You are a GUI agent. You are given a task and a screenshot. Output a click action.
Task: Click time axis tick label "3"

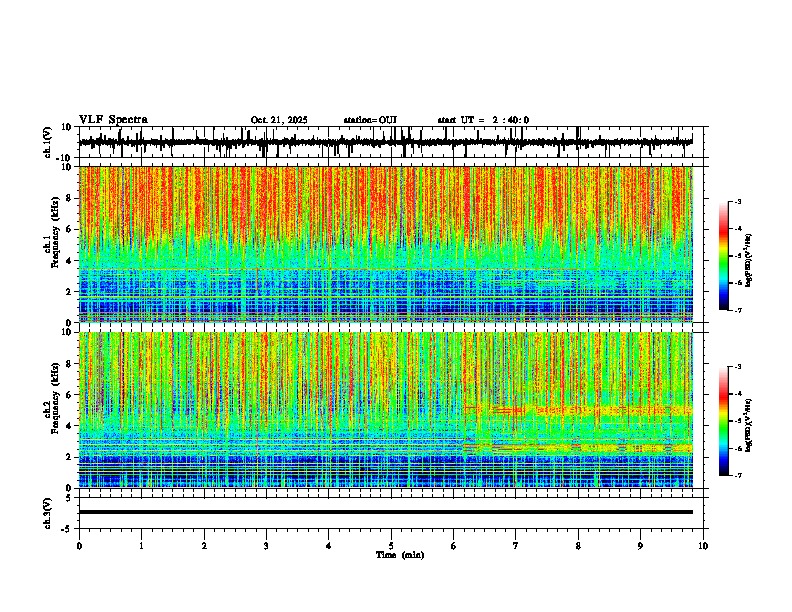click(x=266, y=546)
